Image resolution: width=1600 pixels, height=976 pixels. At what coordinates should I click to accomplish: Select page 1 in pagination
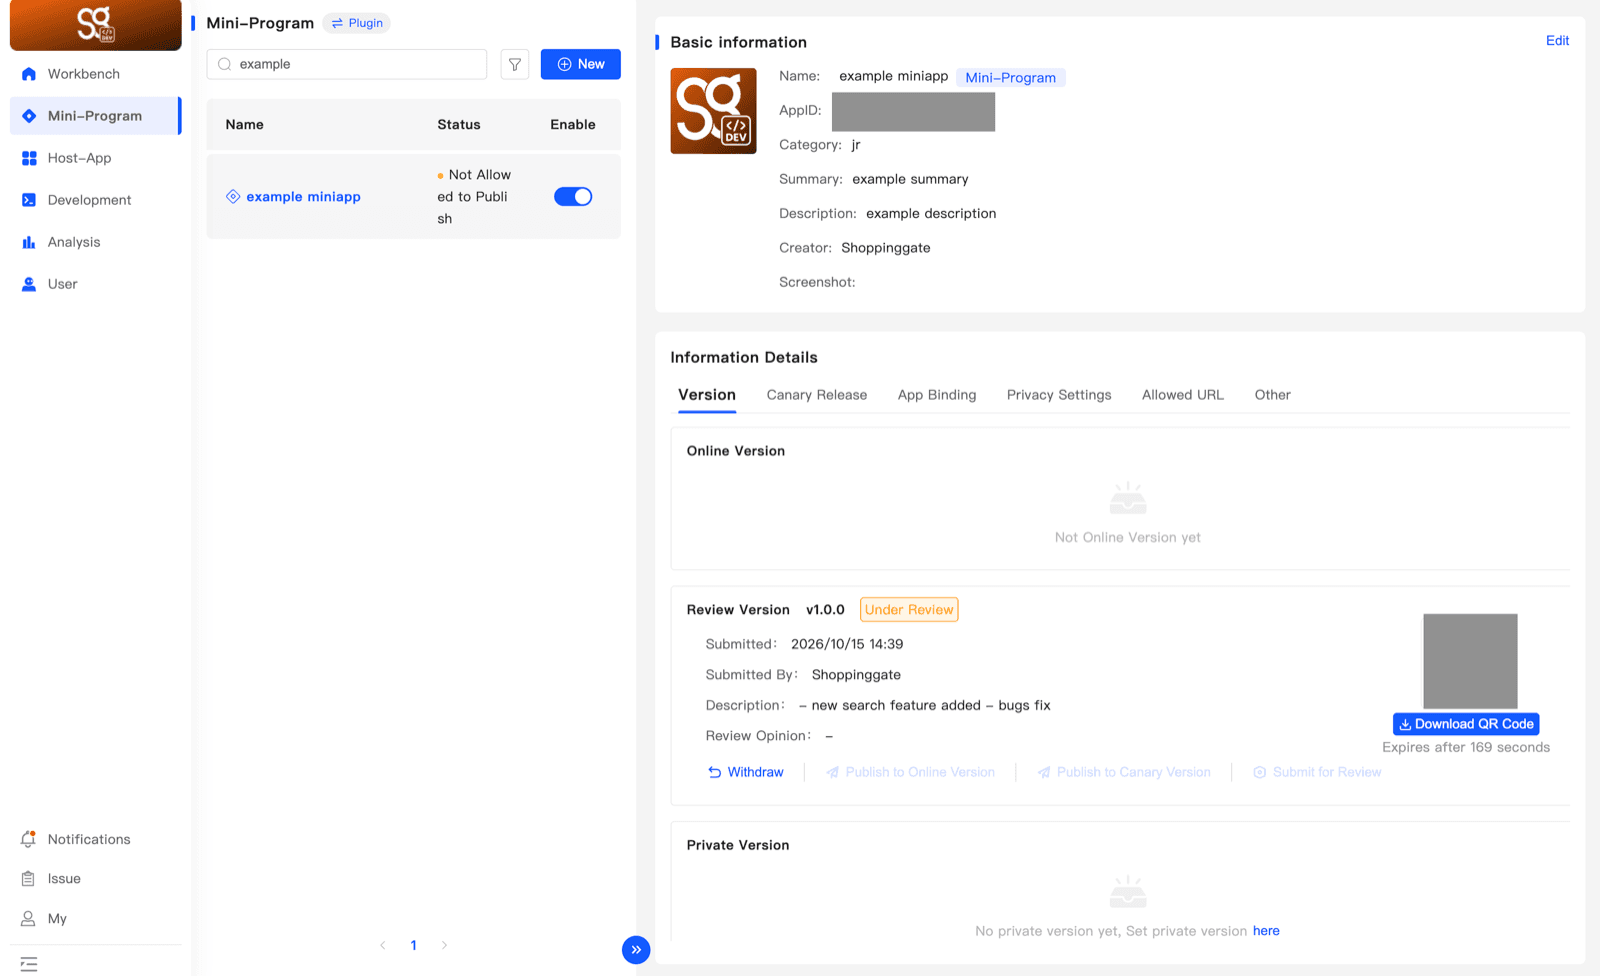click(x=414, y=945)
